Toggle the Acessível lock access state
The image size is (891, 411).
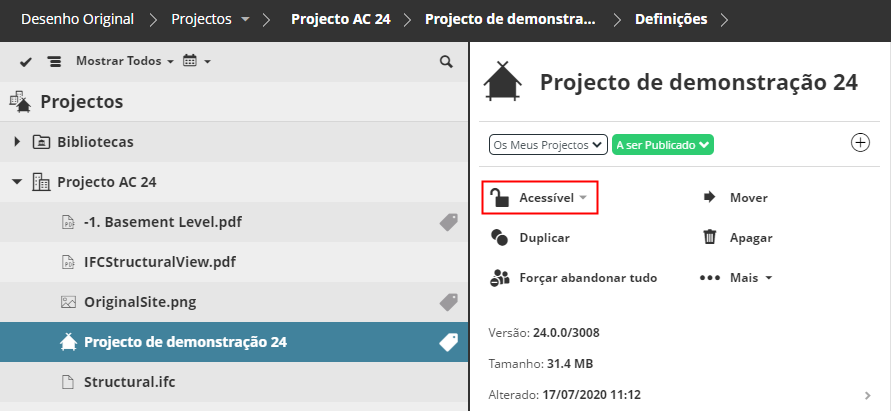540,198
